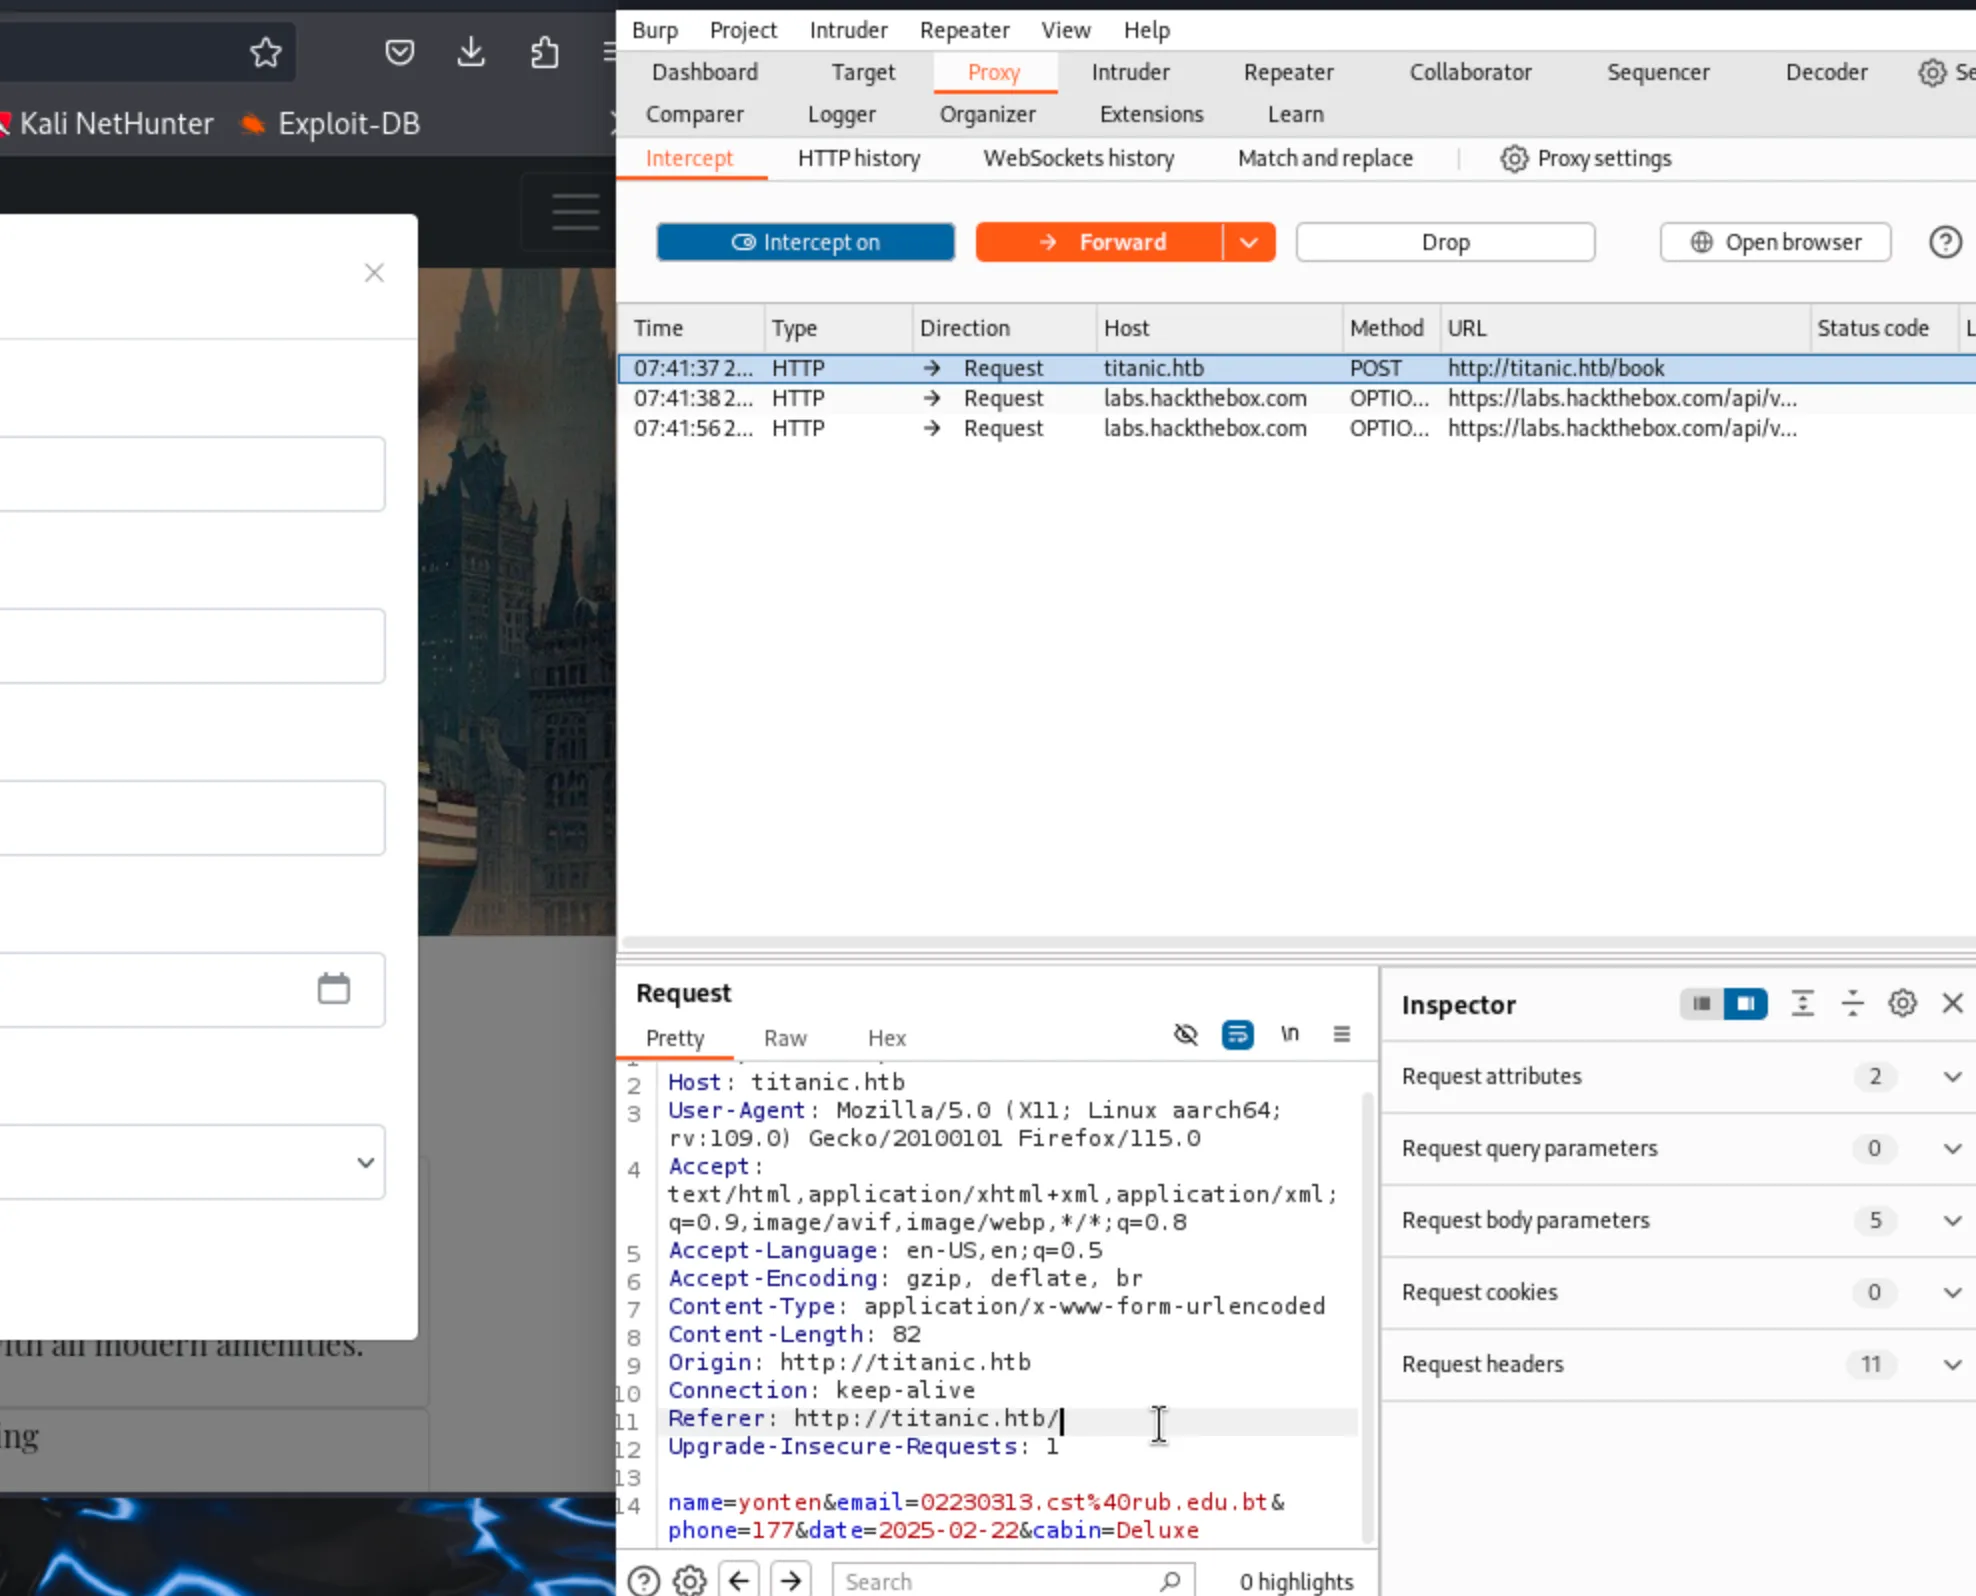Open cabin type dropdown in booking form

coord(192,1162)
